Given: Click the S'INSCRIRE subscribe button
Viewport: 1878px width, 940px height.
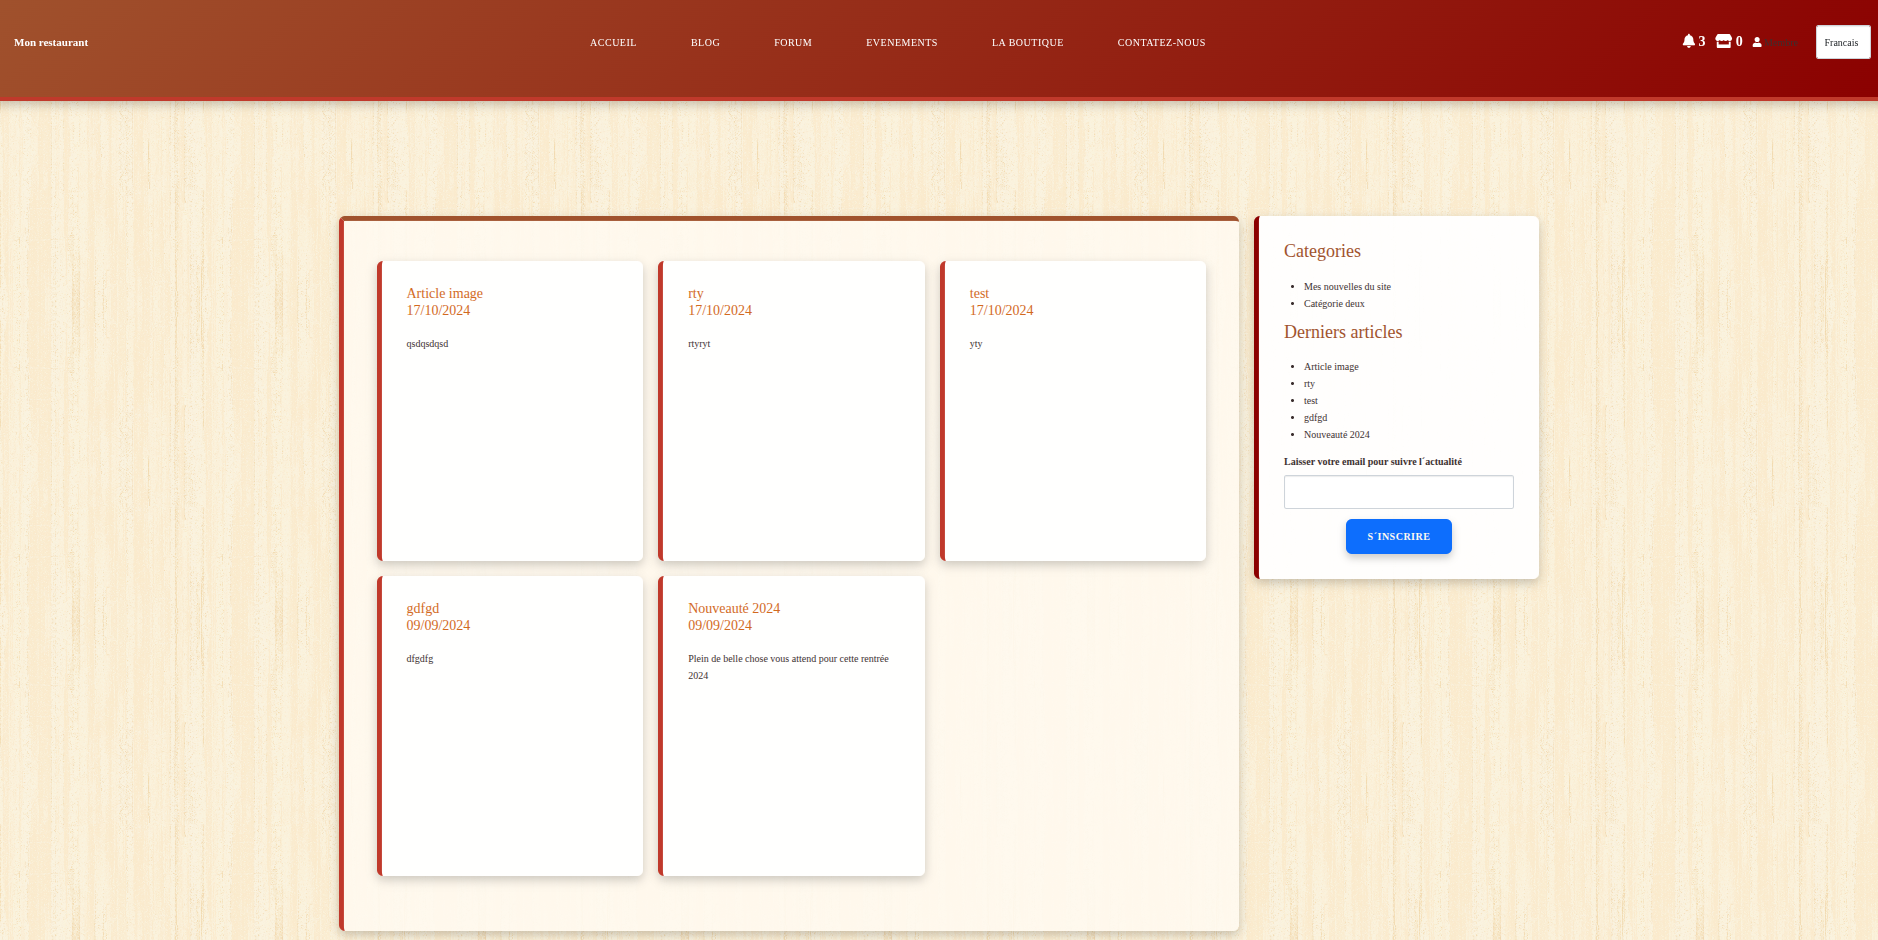Looking at the screenshot, I should 1398,536.
